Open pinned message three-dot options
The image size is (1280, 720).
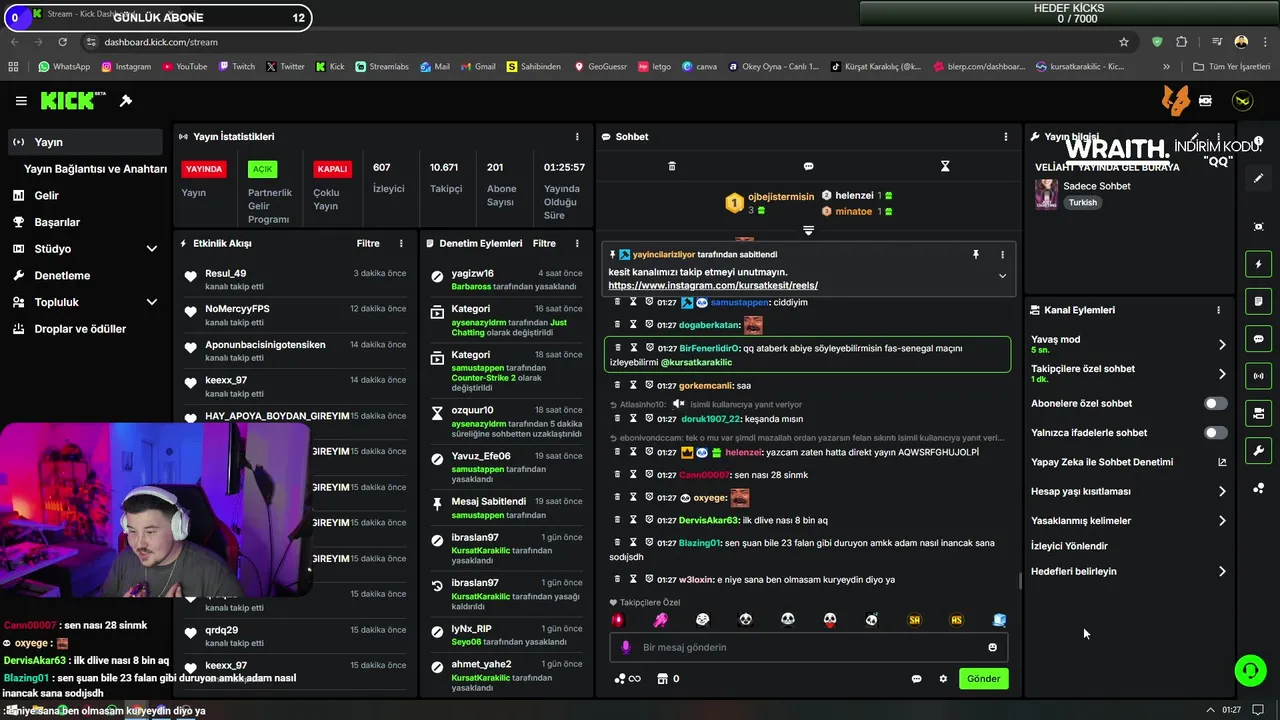pos(1002,255)
